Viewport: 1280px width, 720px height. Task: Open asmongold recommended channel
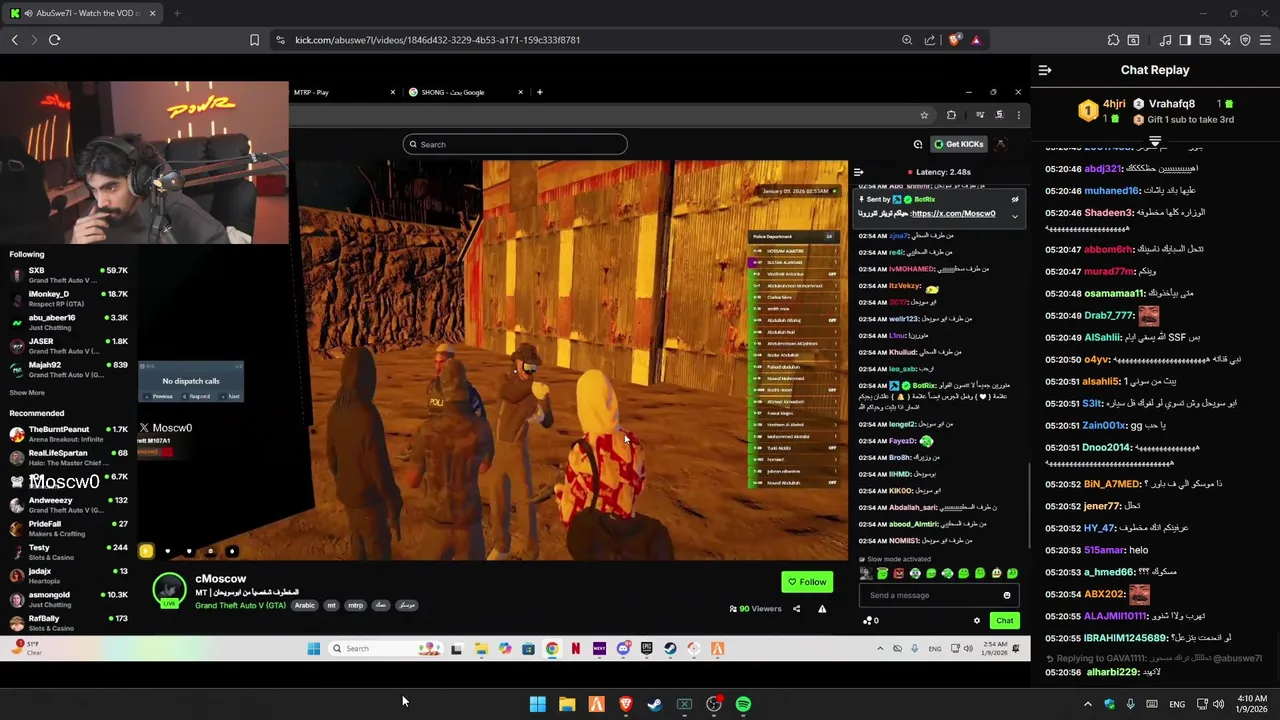click(x=68, y=599)
